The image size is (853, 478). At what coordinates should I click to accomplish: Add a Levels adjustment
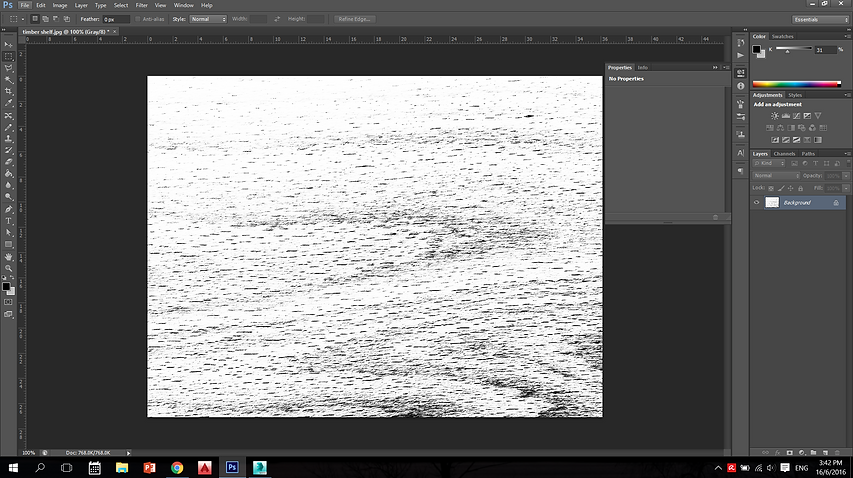pyautogui.click(x=786, y=116)
